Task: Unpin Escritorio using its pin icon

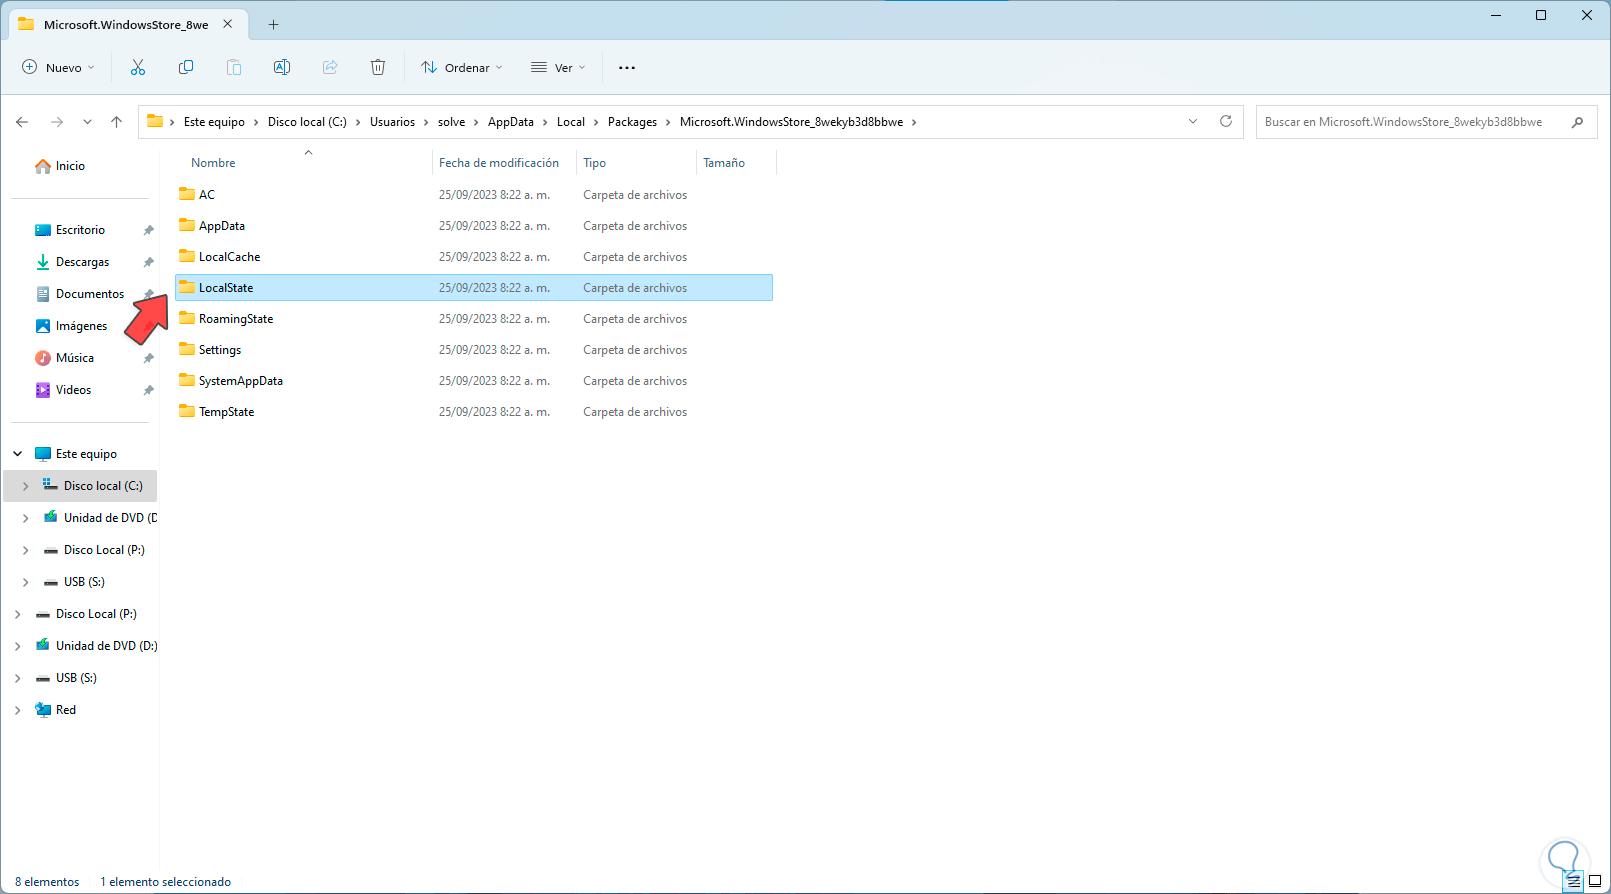Action: 148,230
